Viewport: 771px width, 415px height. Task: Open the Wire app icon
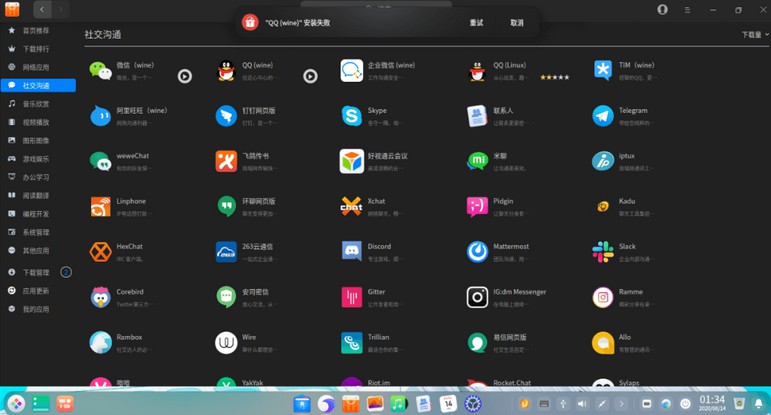[x=226, y=343]
